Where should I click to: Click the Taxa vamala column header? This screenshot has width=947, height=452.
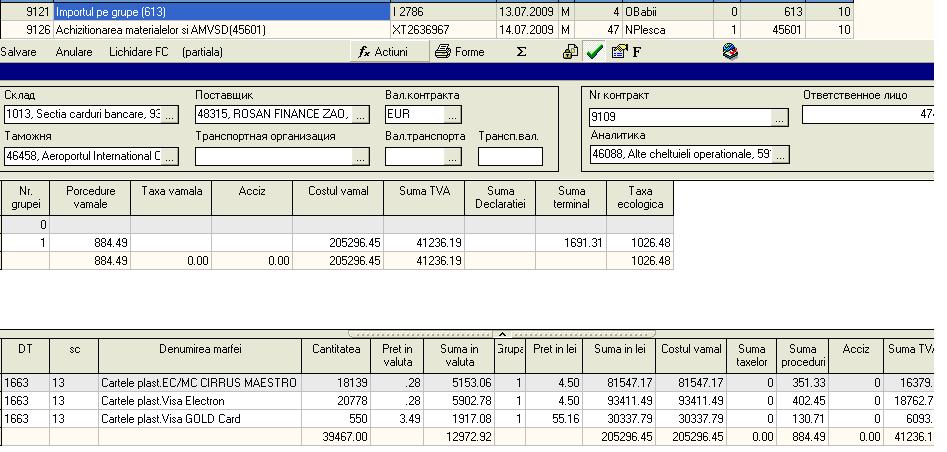[x=172, y=198]
